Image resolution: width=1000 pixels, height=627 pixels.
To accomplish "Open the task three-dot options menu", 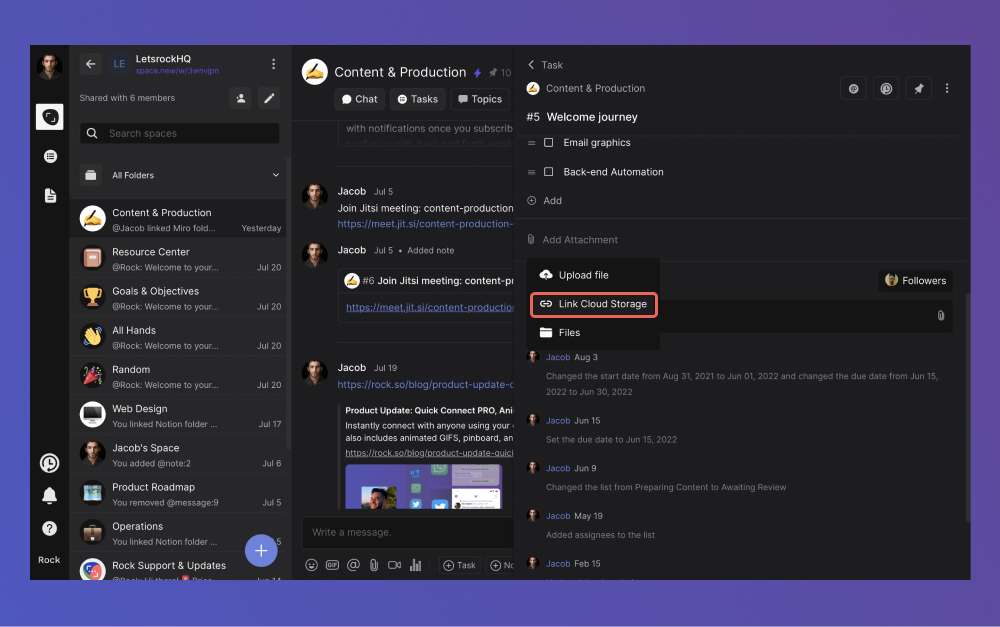I will click(x=947, y=88).
